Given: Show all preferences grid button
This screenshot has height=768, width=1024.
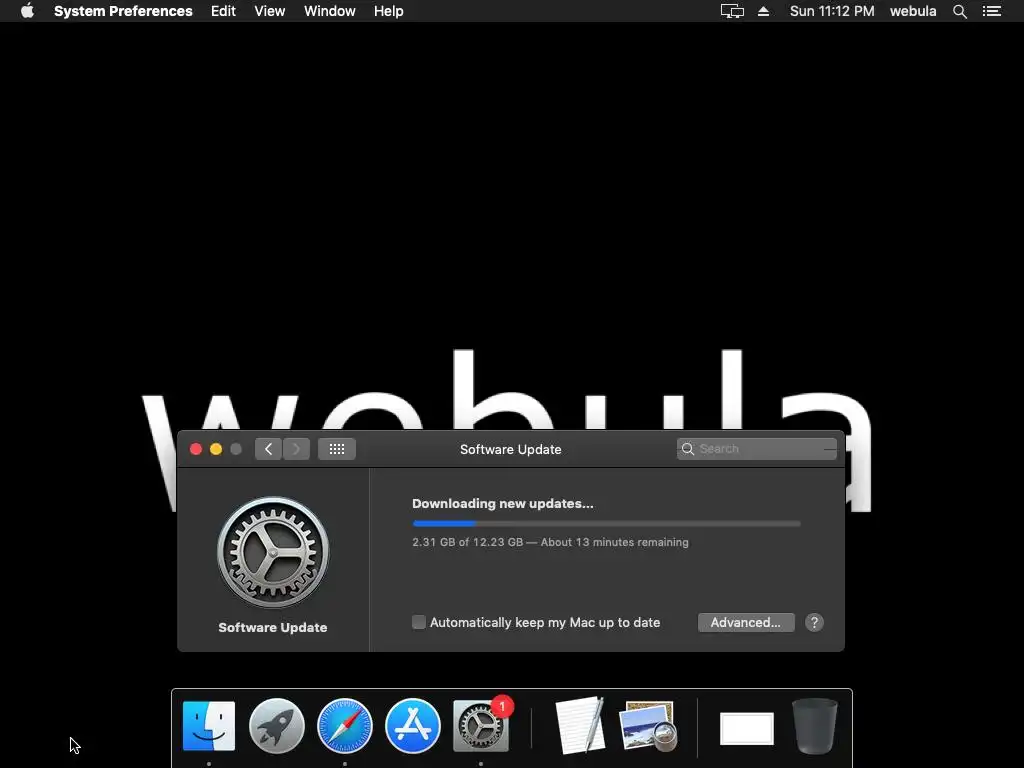Looking at the screenshot, I should coord(337,449).
